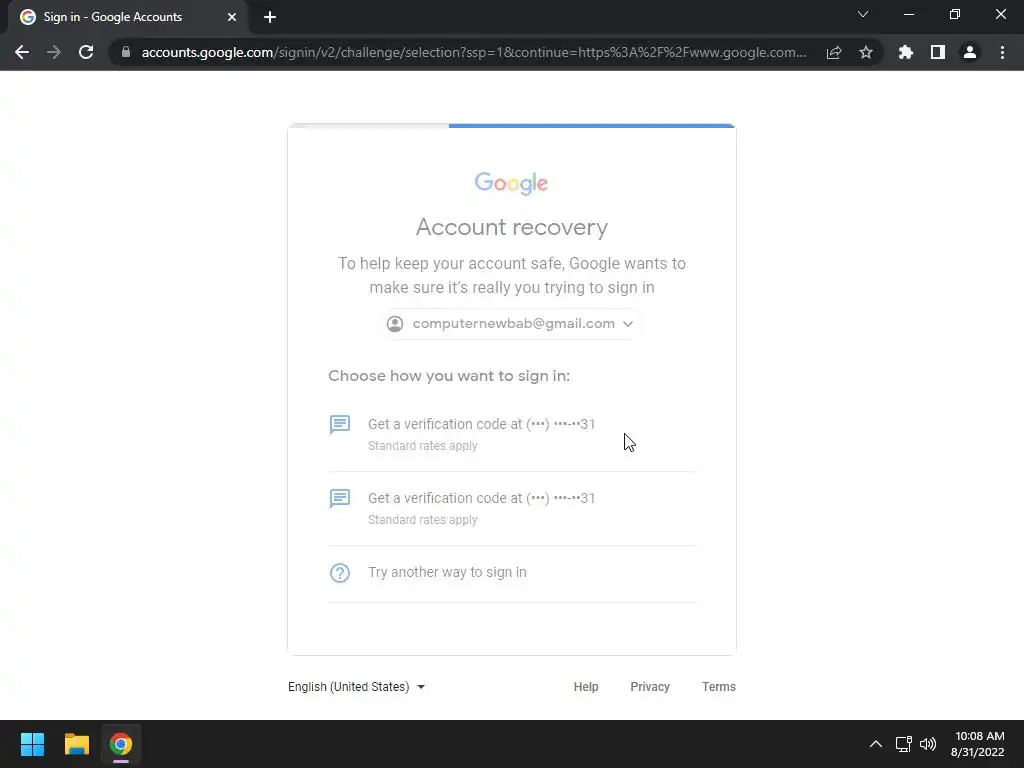Bookmark this page with the star icon

866,52
